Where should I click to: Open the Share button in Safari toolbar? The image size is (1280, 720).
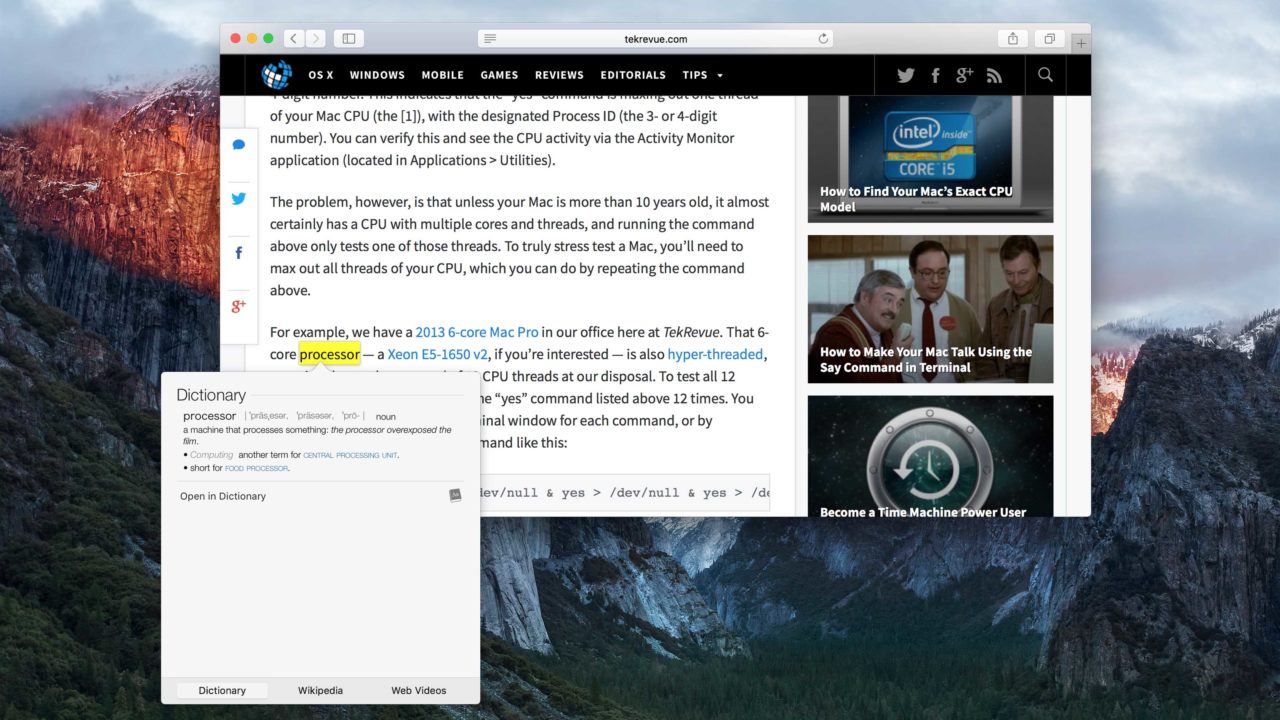tap(1013, 39)
